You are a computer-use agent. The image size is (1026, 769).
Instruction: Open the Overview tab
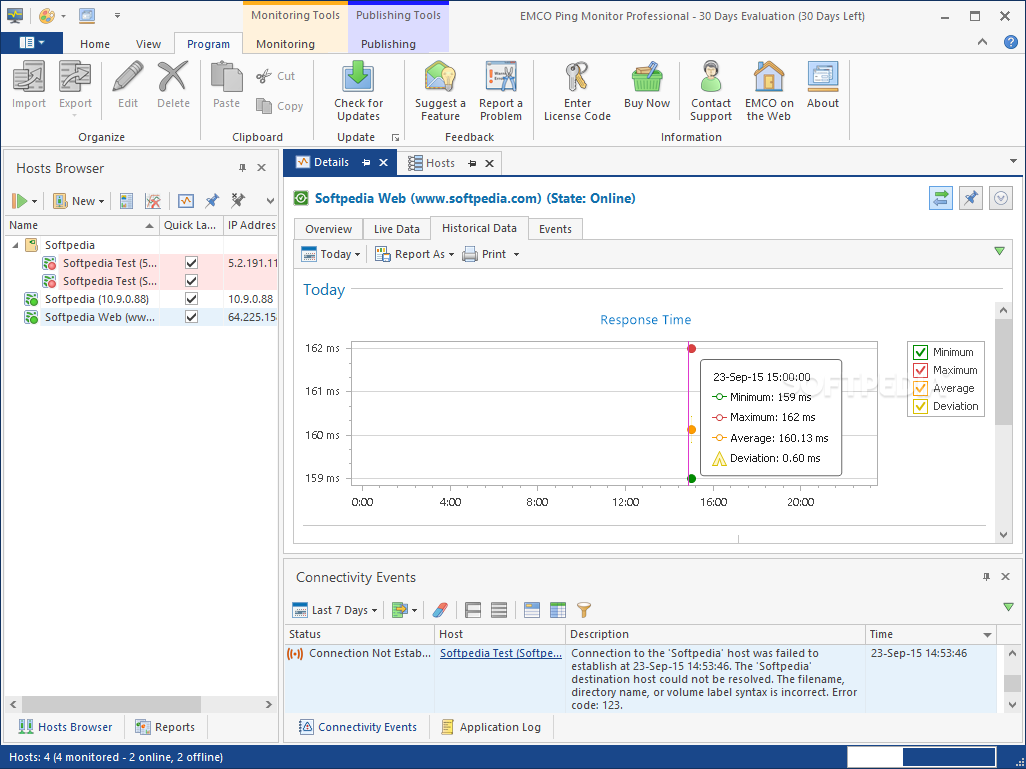tap(328, 229)
